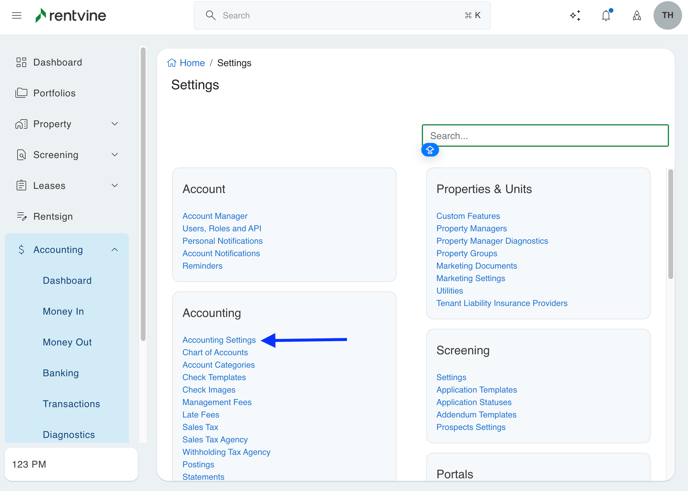The height and width of the screenshot is (491, 688).
Task: Select Portfolios in the sidebar
Action: pos(54,93)
